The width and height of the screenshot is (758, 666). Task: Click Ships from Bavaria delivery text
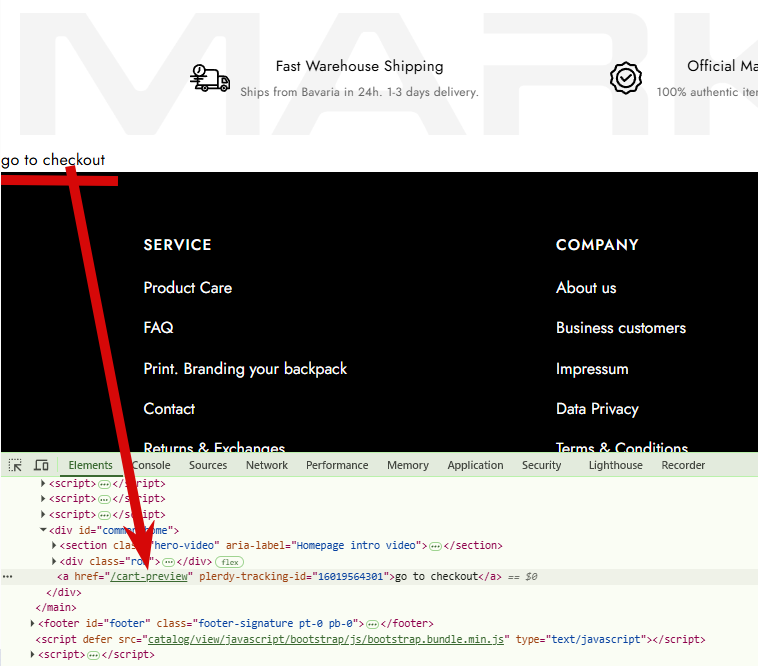click(359, 92)
